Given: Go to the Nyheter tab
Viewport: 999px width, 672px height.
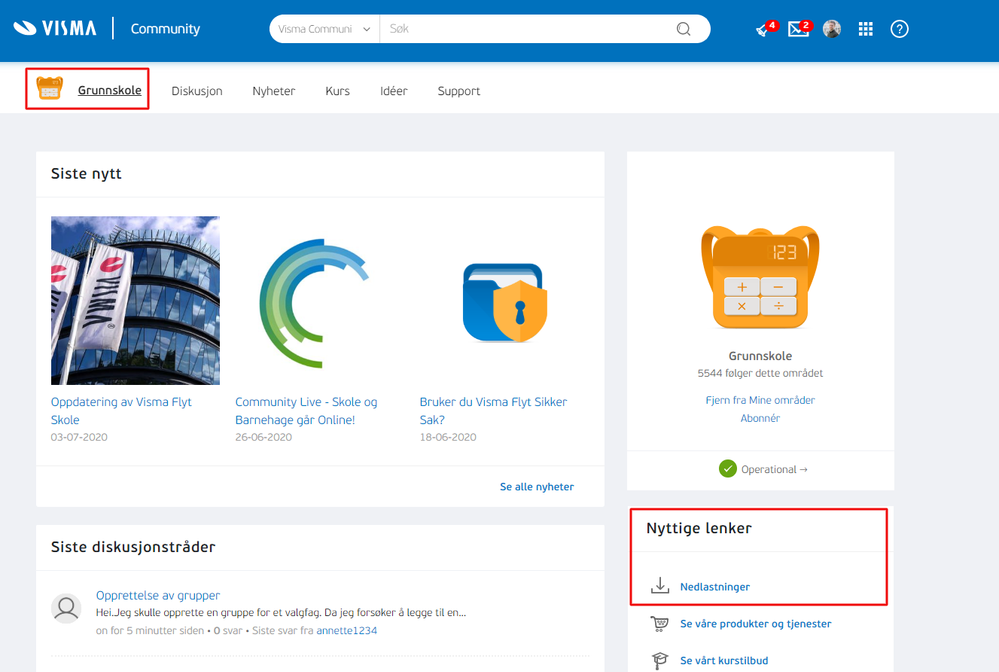Looking at the screenshot, I should pos(274,91).
